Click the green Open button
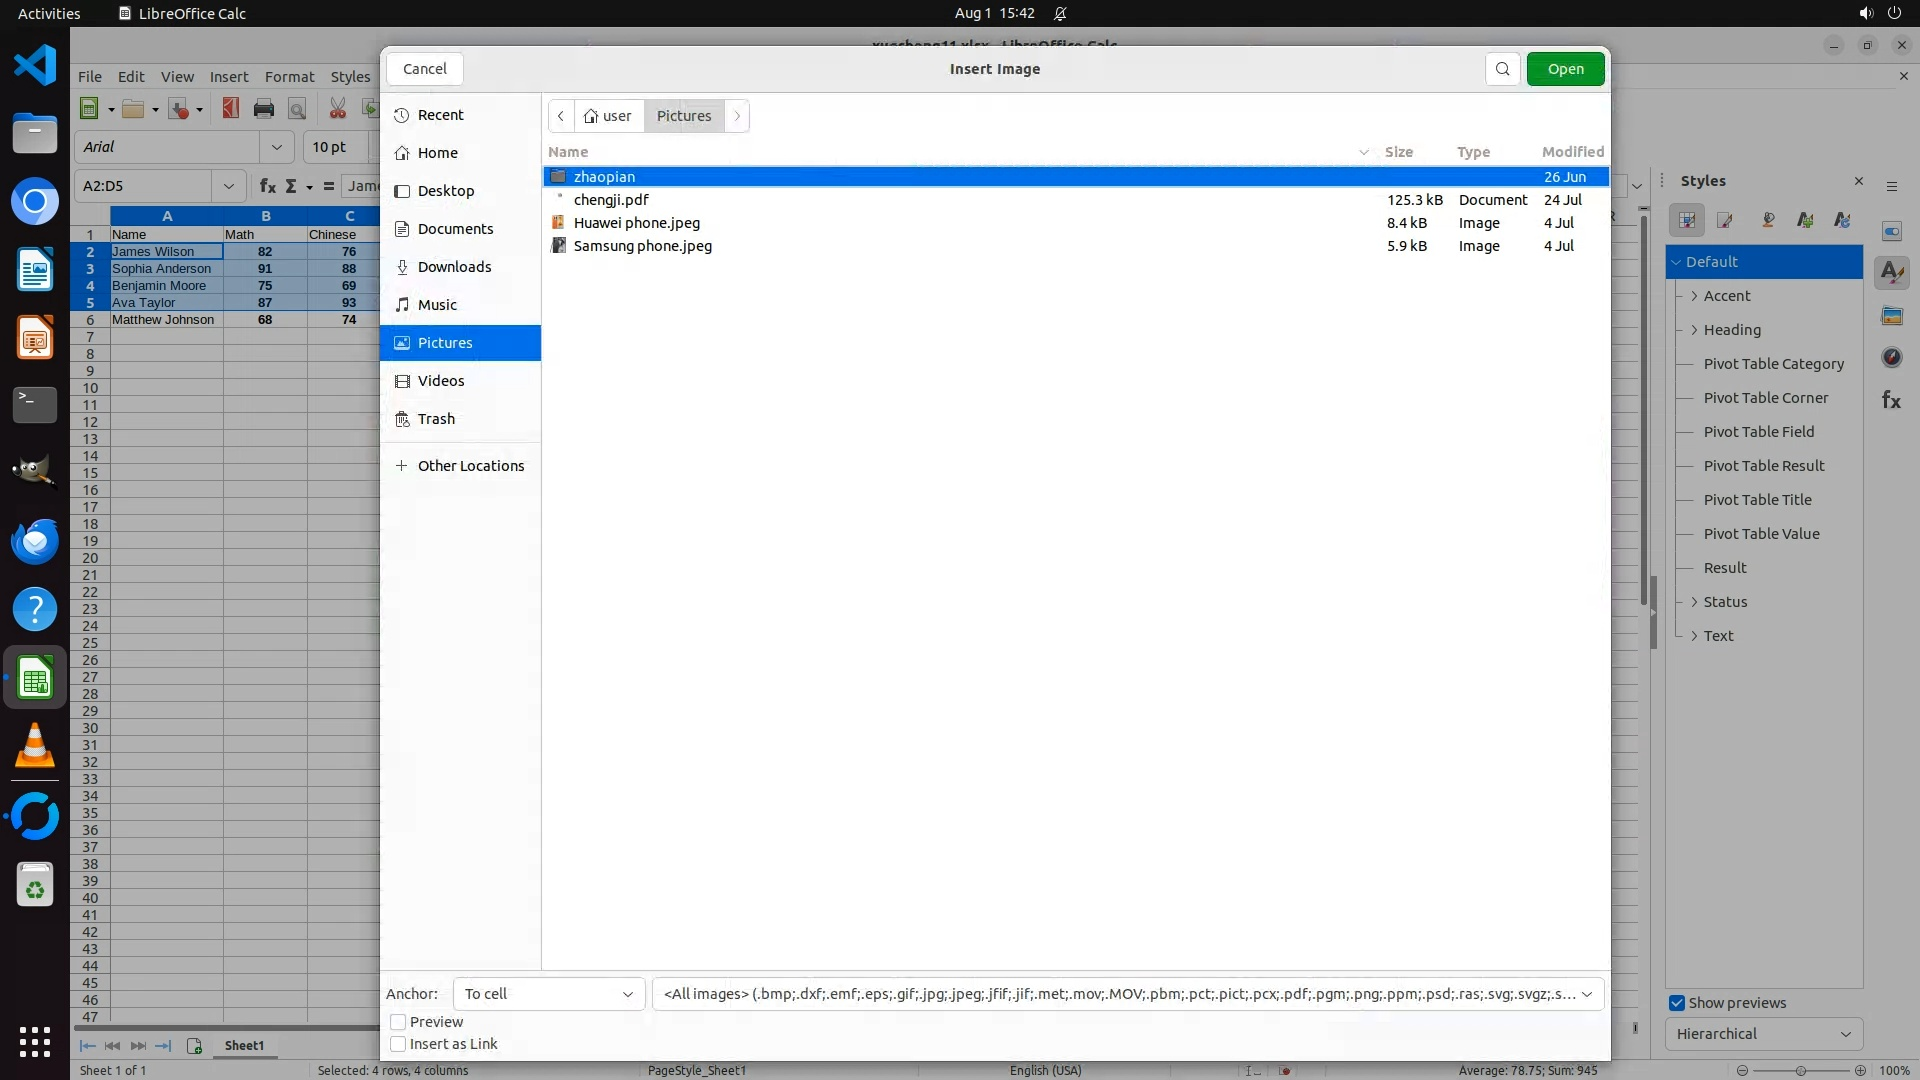This screenshot has height=1080, width=1920. (1565, 69)
